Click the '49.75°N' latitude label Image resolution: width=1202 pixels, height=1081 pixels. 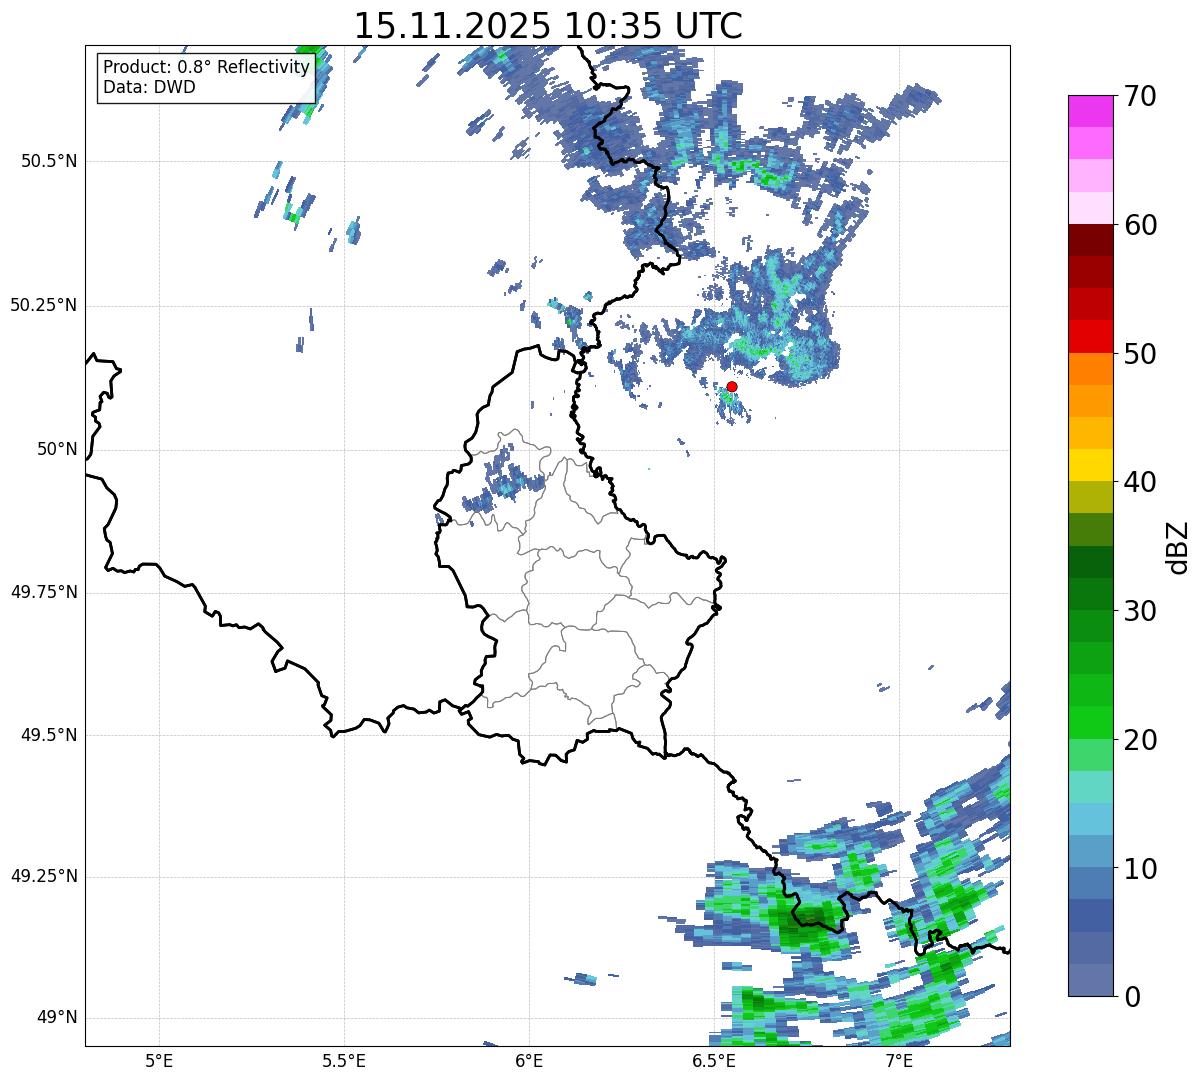pos(44,592)
